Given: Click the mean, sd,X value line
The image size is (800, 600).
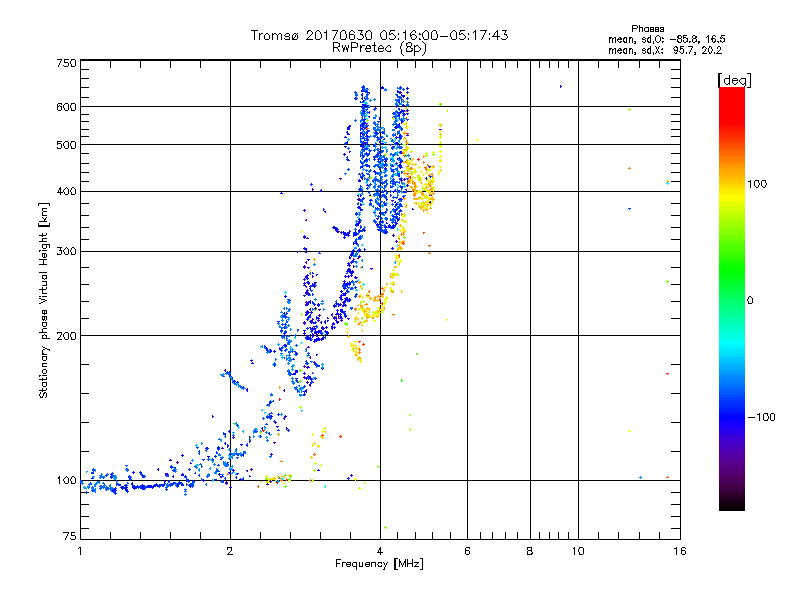Looking at the screenshot, I should click(665, 50).
